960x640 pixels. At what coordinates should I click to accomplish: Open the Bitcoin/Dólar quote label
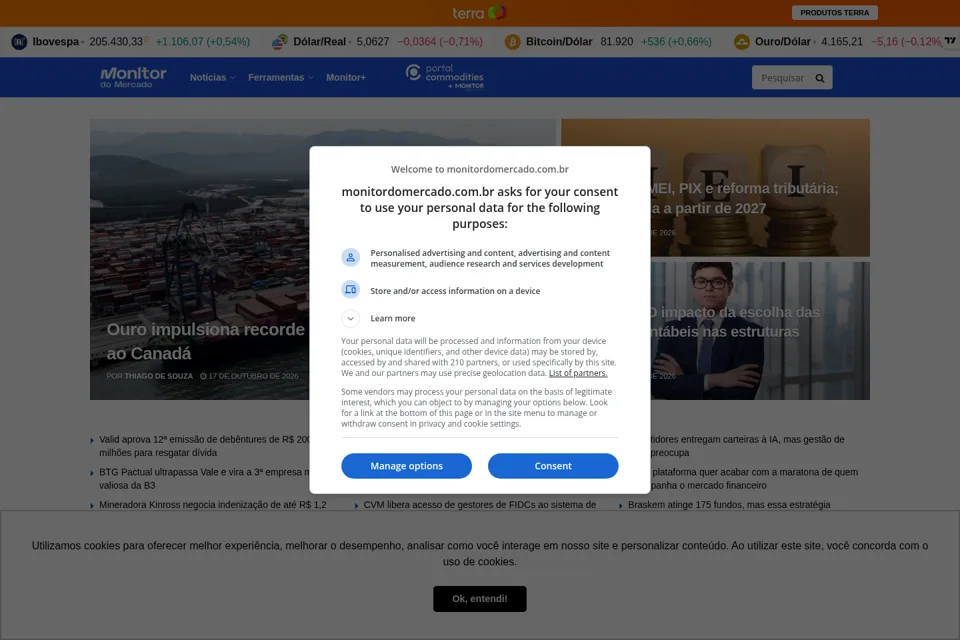tap(559, 42)
